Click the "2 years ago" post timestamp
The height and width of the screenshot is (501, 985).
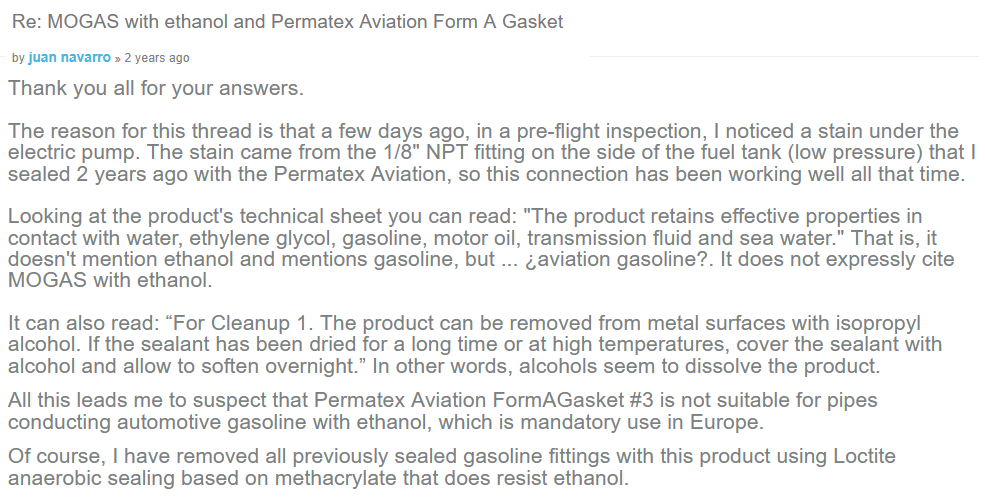pyautogui.click(x=157, y=58)
